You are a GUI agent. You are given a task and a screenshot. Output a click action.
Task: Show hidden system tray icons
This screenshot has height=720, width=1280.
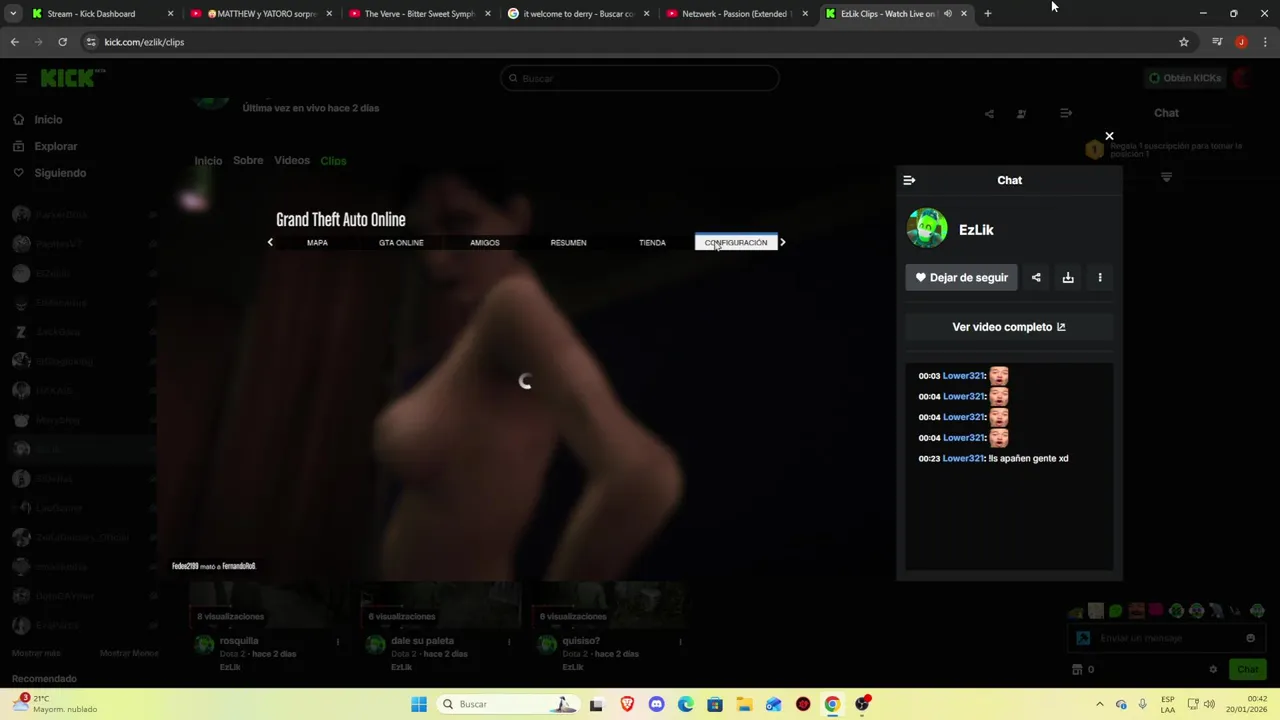pos(1099,704)
